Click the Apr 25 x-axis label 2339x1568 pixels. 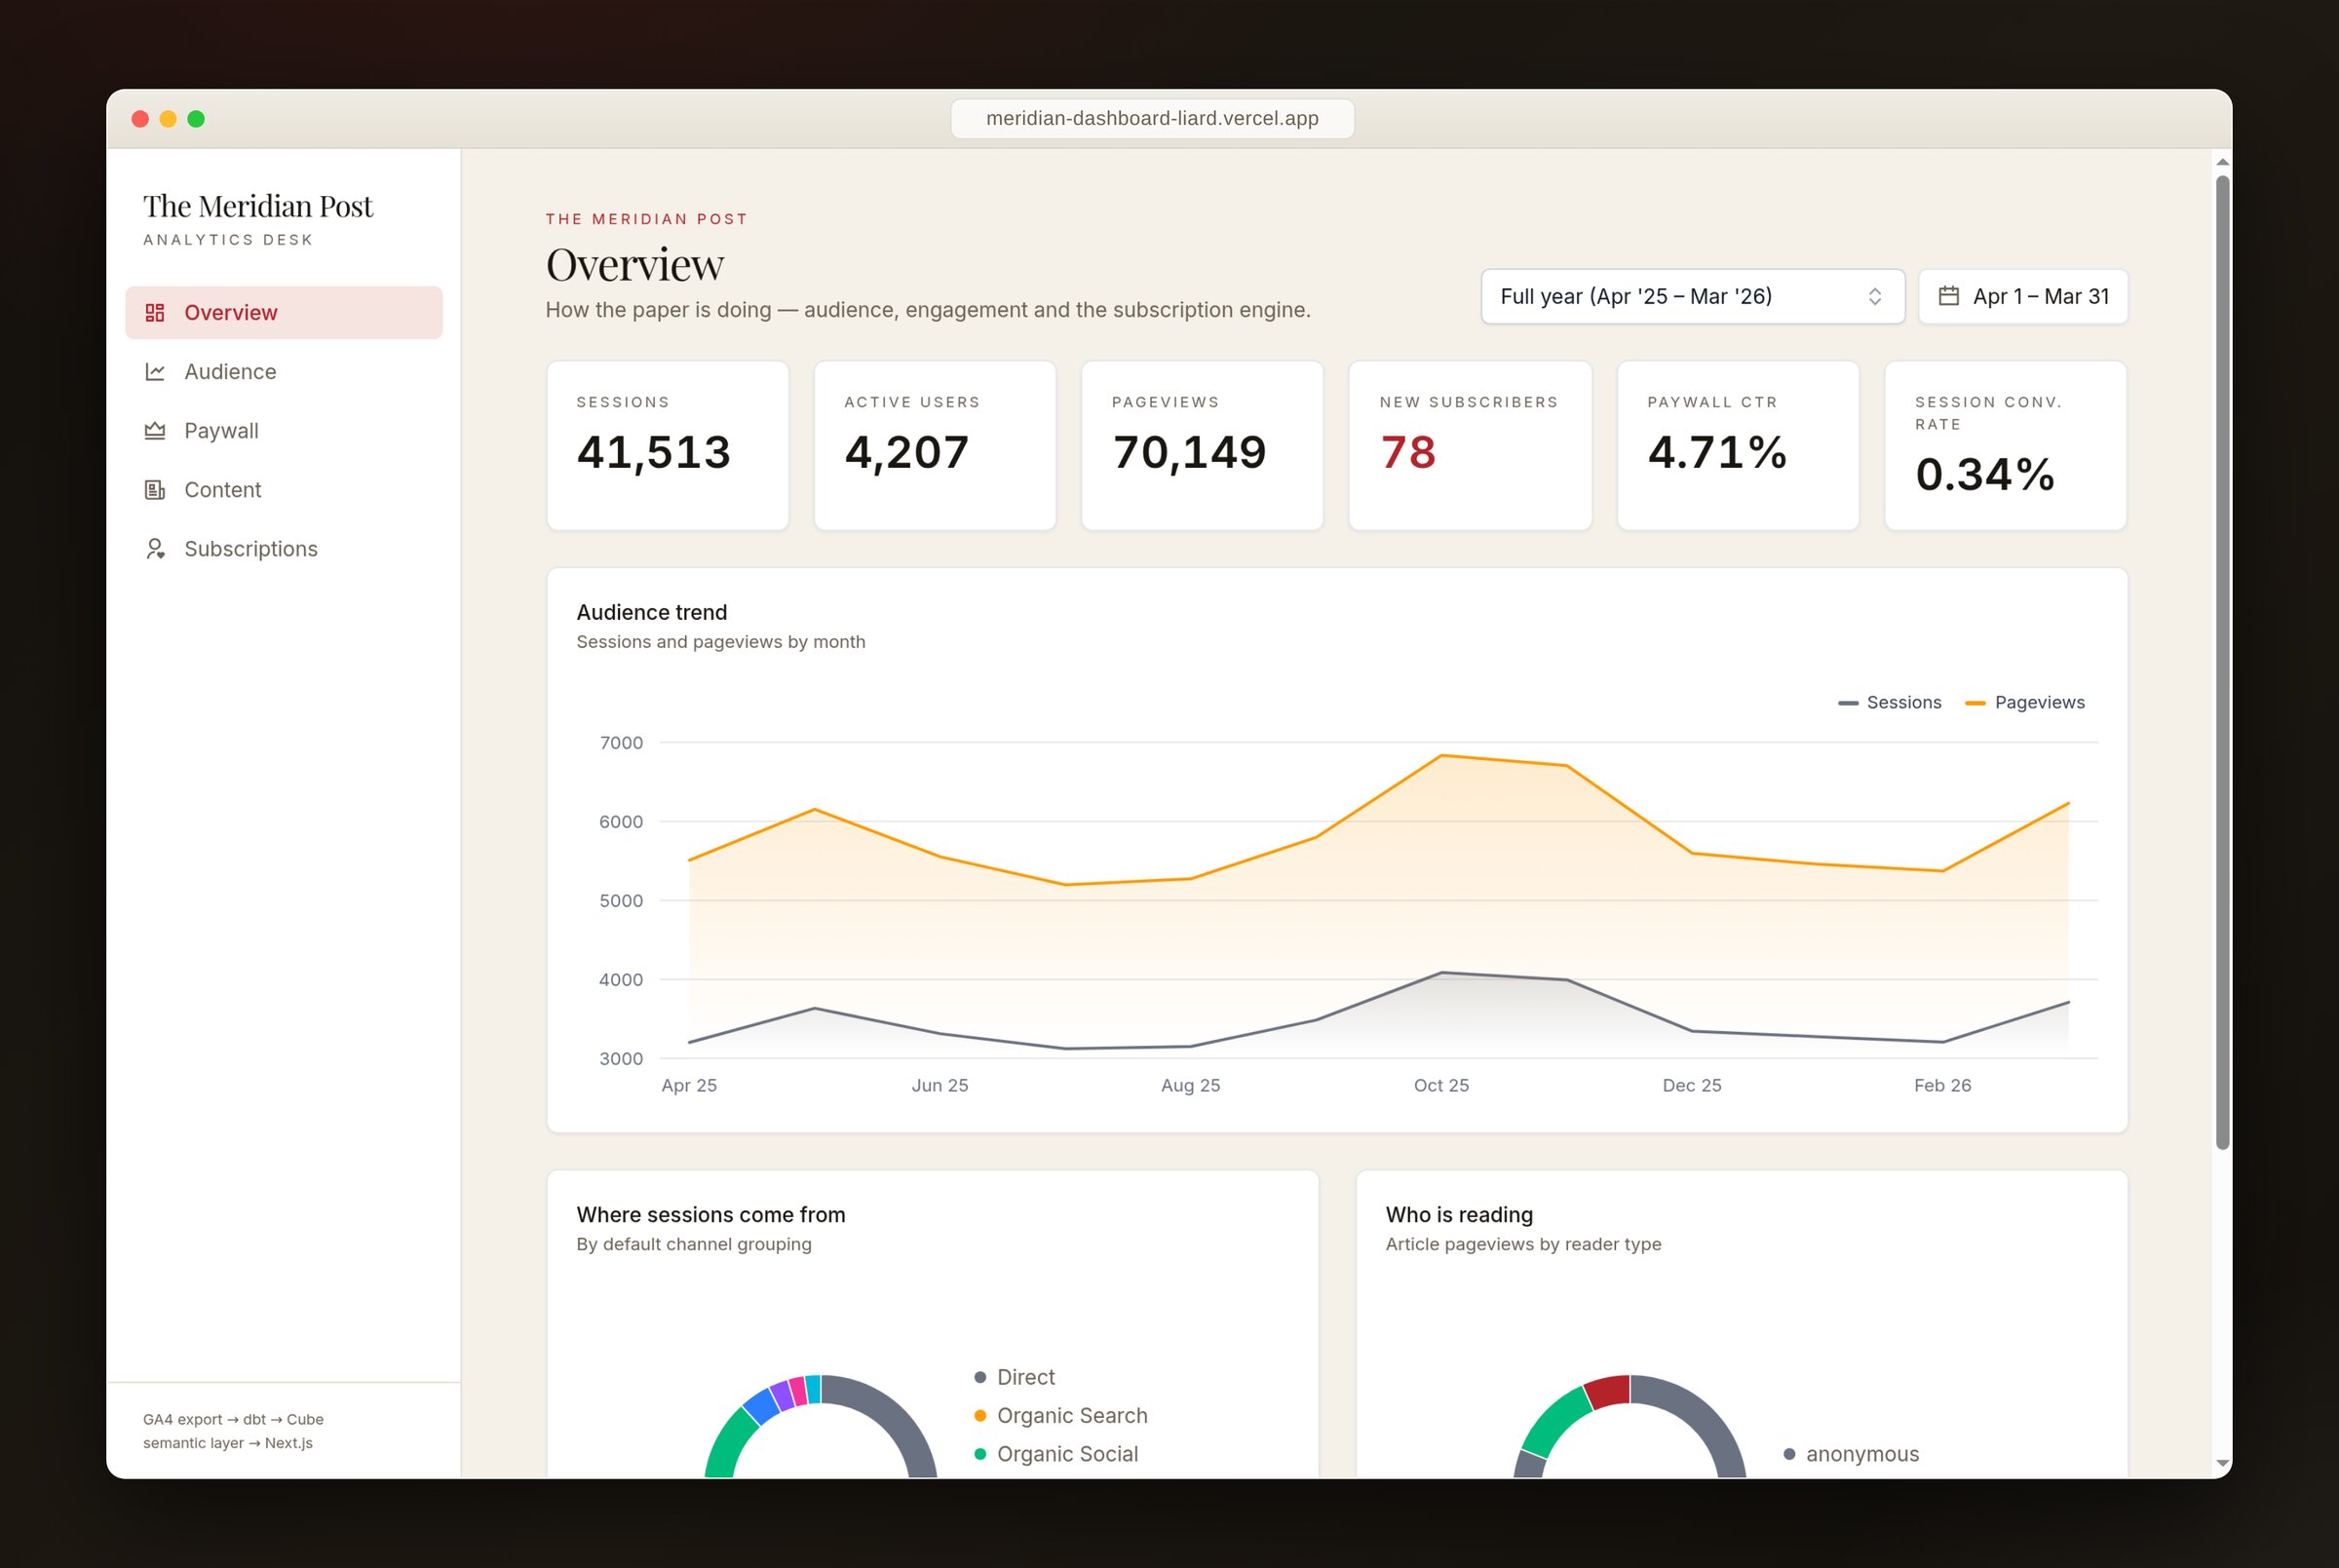pos(689,1086)
